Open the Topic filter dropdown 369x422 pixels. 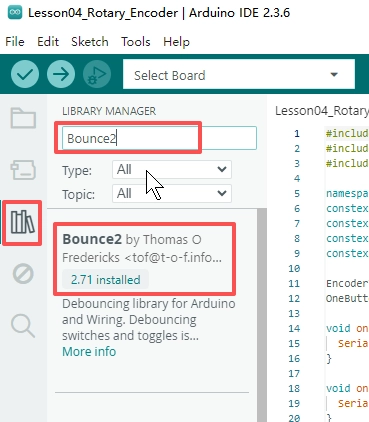pos(172,193)
